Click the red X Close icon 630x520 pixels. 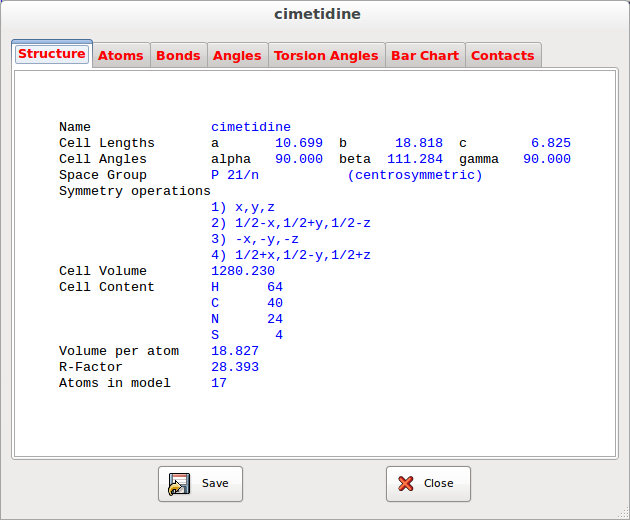406,483
